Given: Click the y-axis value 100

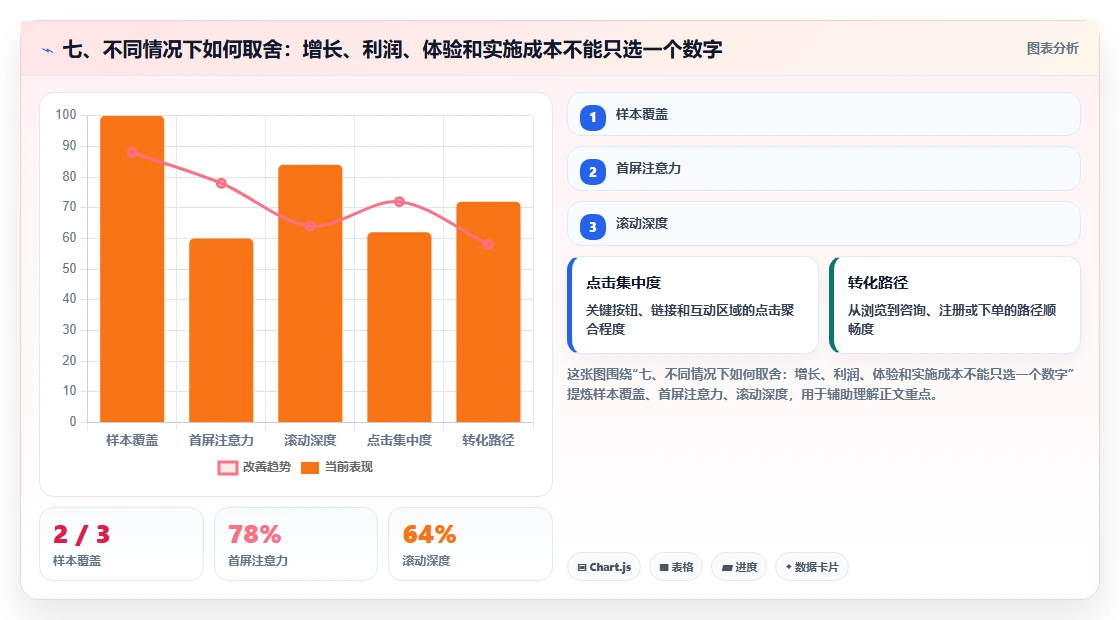Looking at the screenshot, I should pos(66,115).
